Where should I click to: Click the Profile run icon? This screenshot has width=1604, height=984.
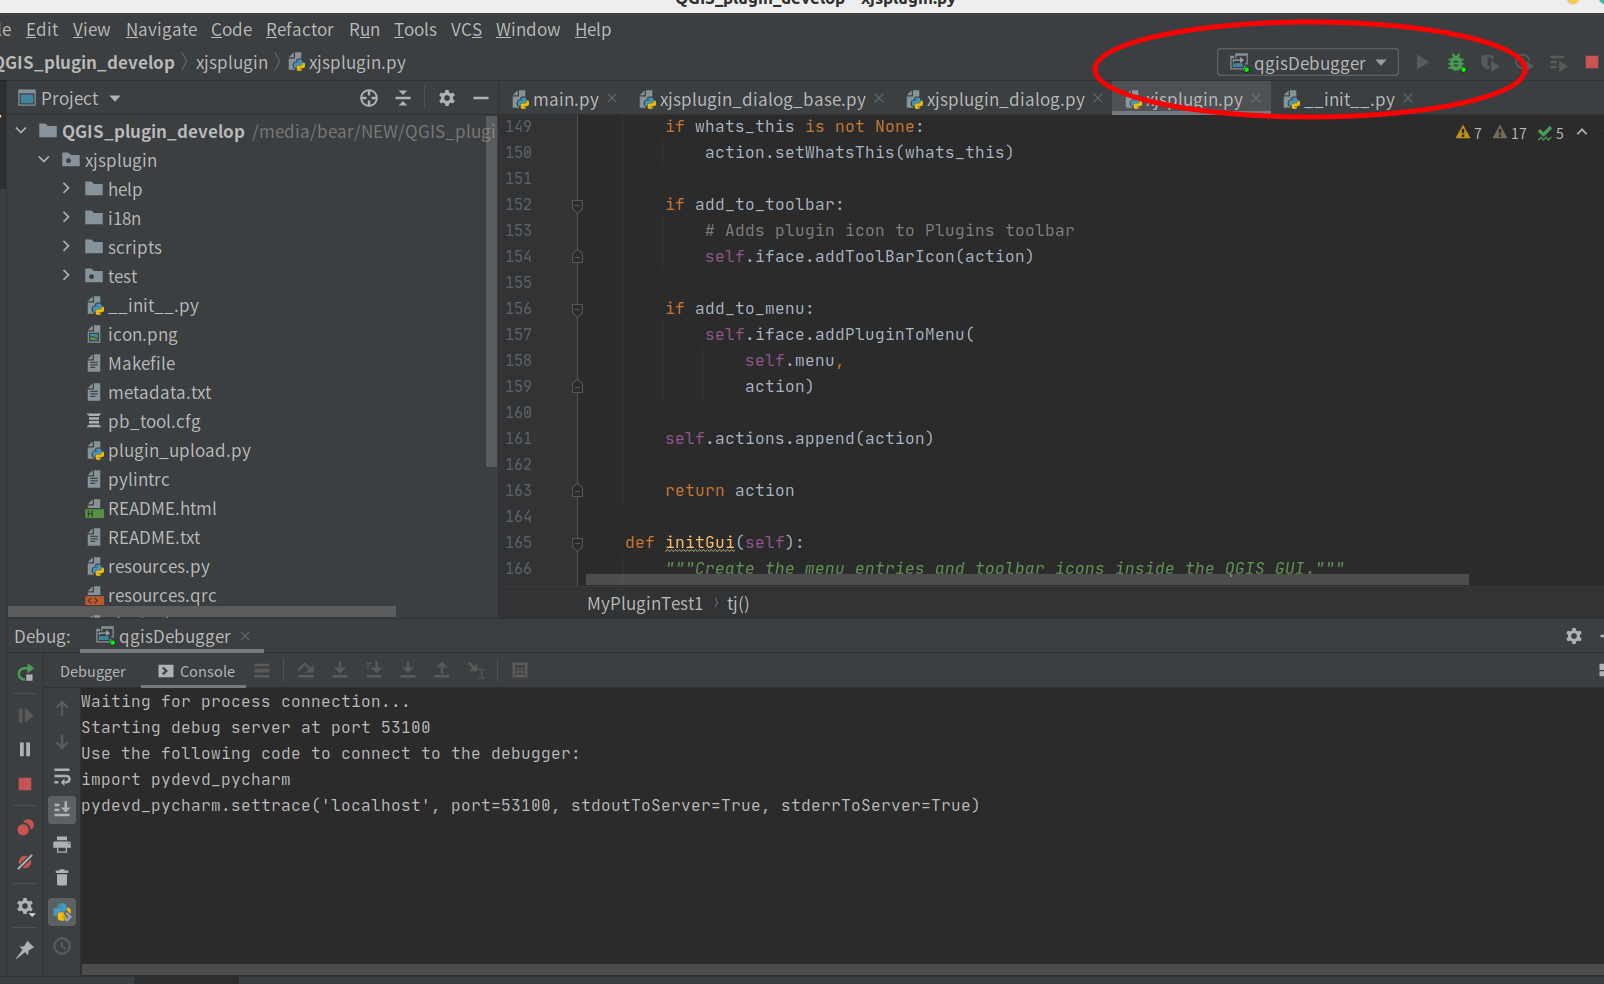pos(1523,63)
